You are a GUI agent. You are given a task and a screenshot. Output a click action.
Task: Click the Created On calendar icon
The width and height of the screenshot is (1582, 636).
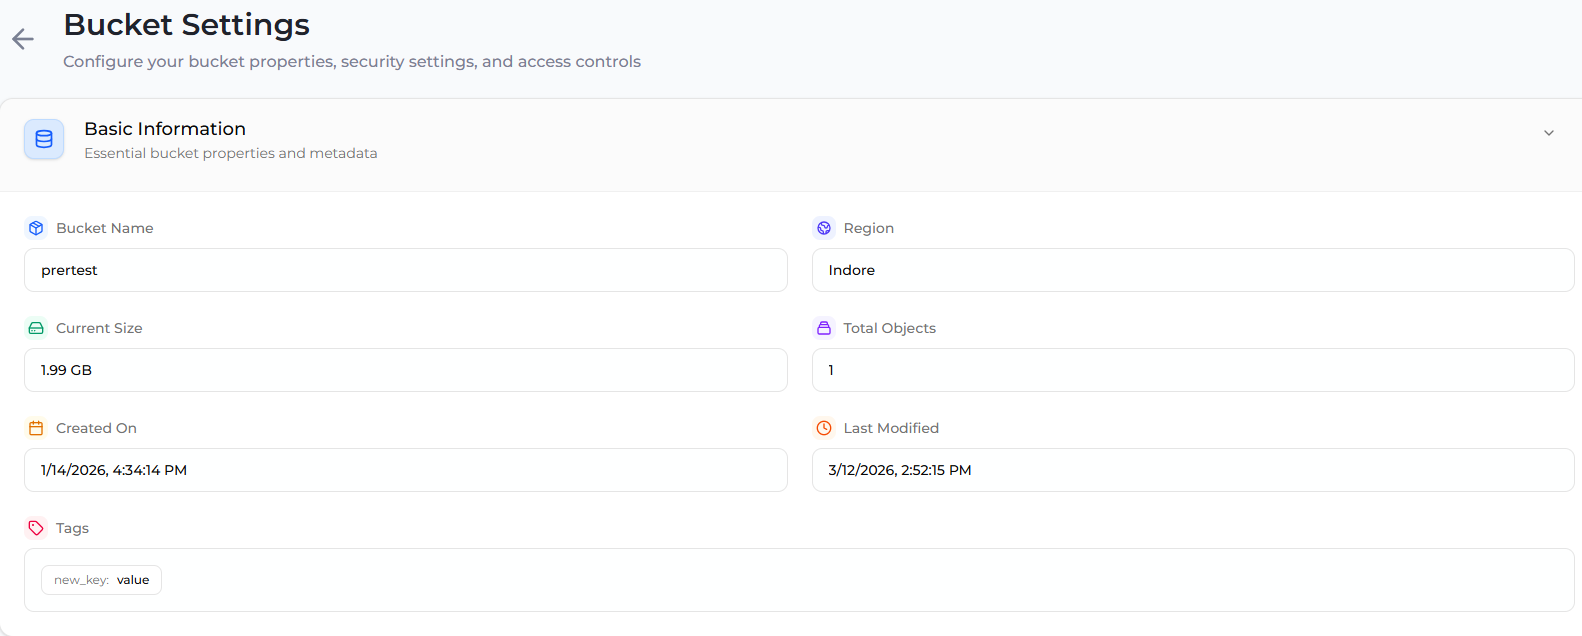[x=36, y=428]
